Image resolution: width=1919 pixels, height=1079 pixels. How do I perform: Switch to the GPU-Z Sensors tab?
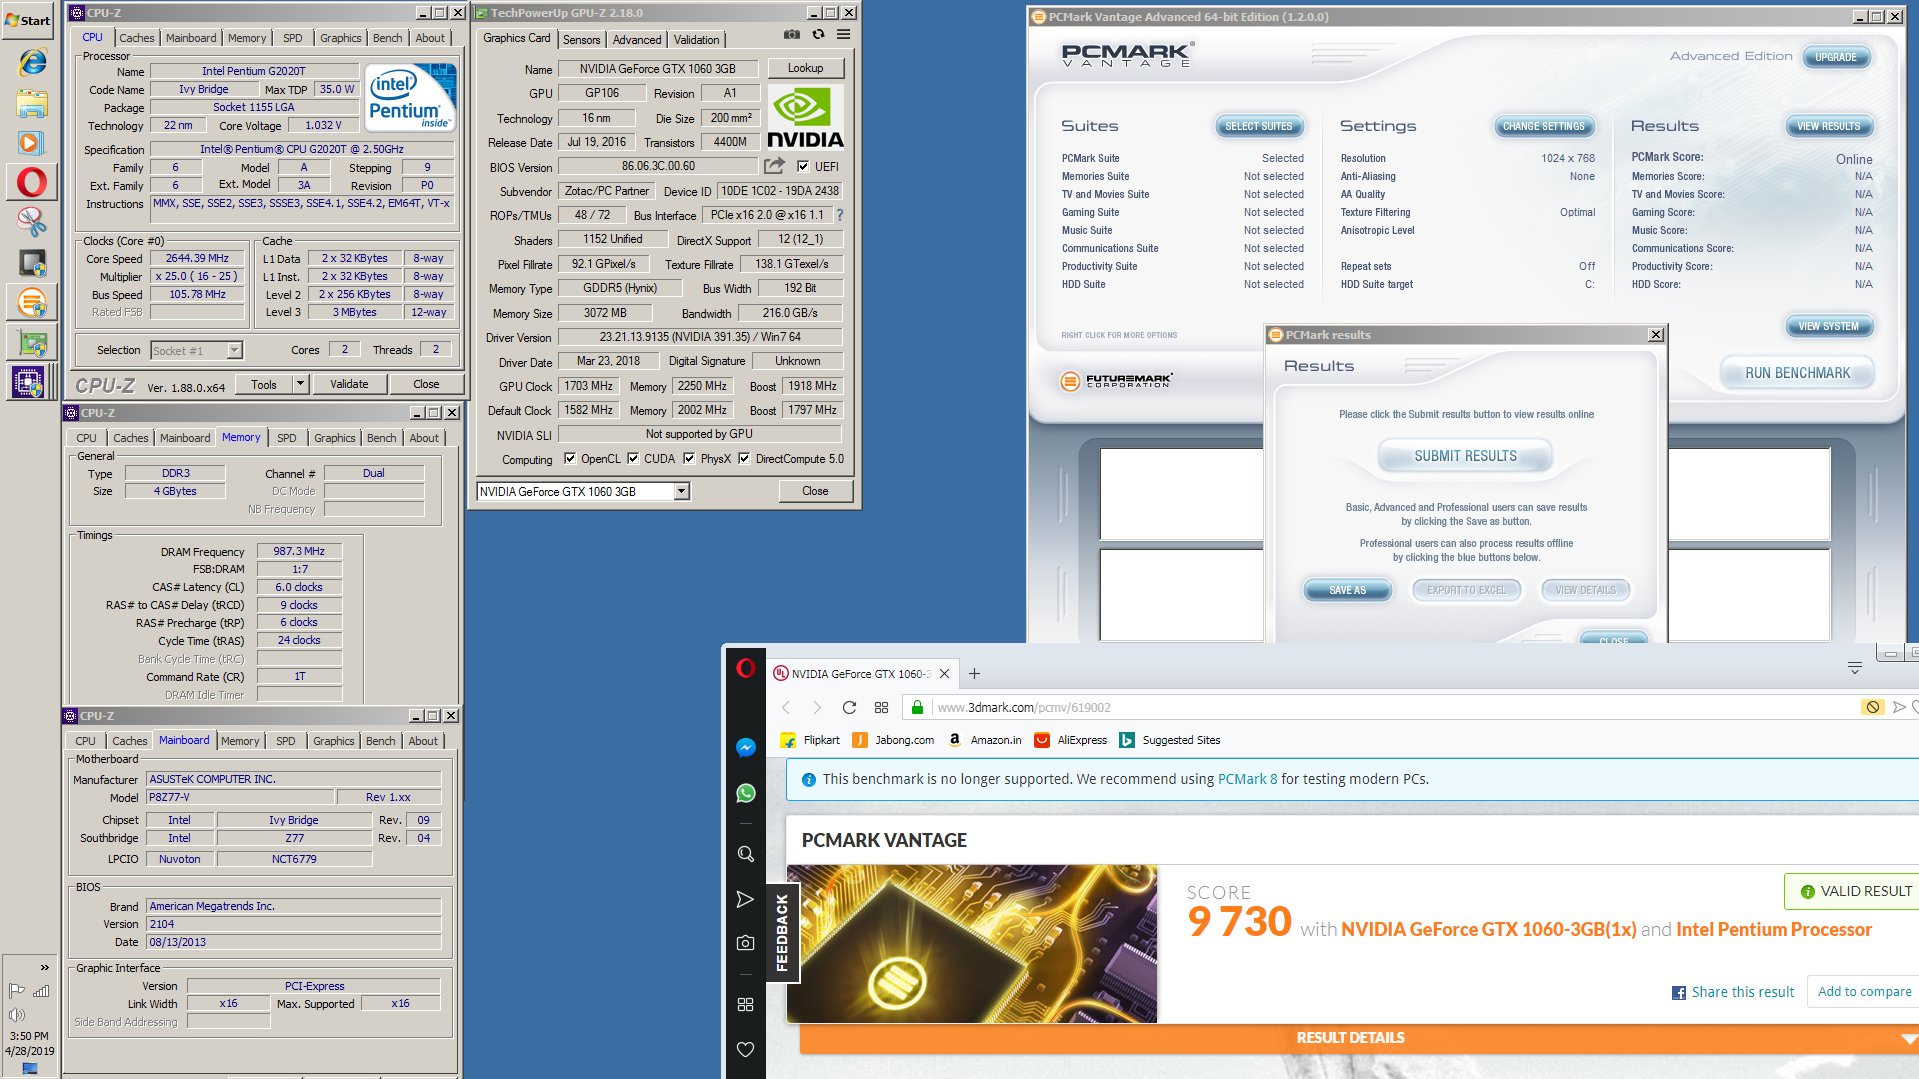pos(582,40)
